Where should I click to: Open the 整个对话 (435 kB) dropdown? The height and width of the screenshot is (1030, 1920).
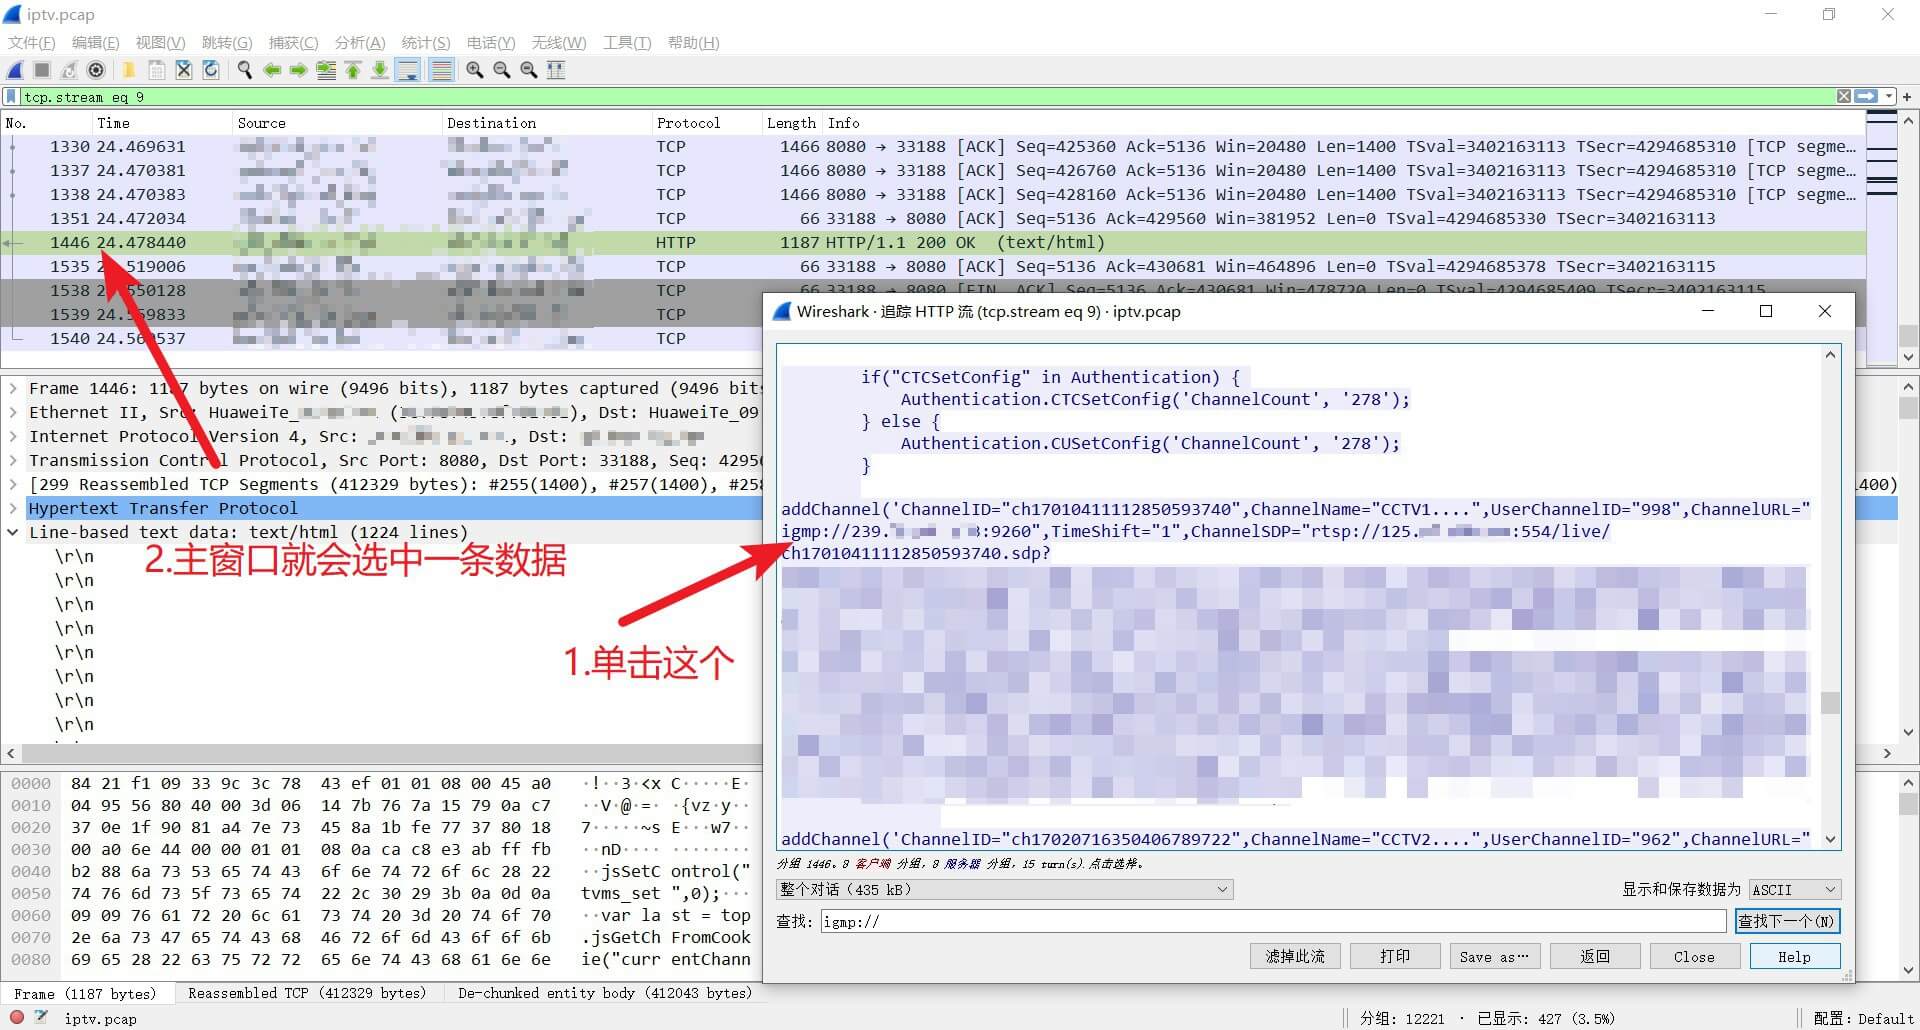1004,889
